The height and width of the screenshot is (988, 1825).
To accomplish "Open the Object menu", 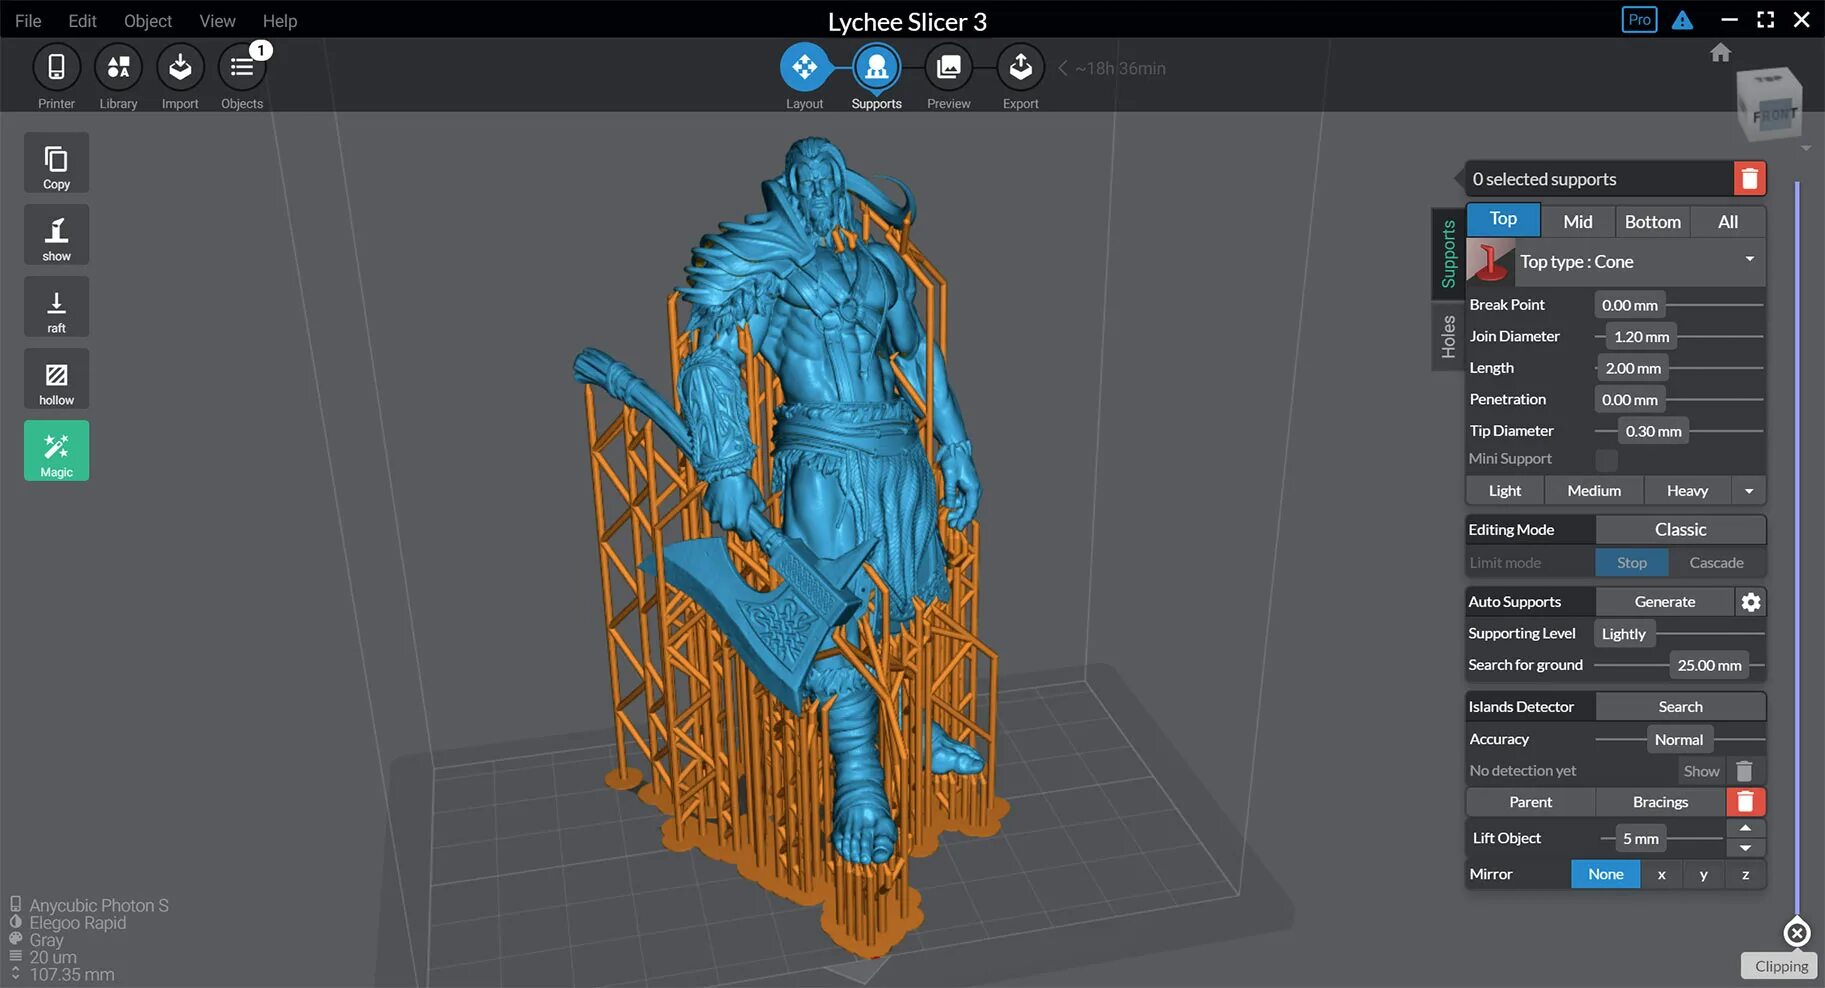I will (148, 21).
